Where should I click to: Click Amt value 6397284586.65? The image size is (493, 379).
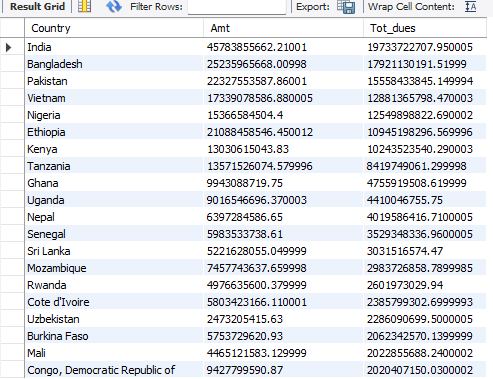point(245,217)
